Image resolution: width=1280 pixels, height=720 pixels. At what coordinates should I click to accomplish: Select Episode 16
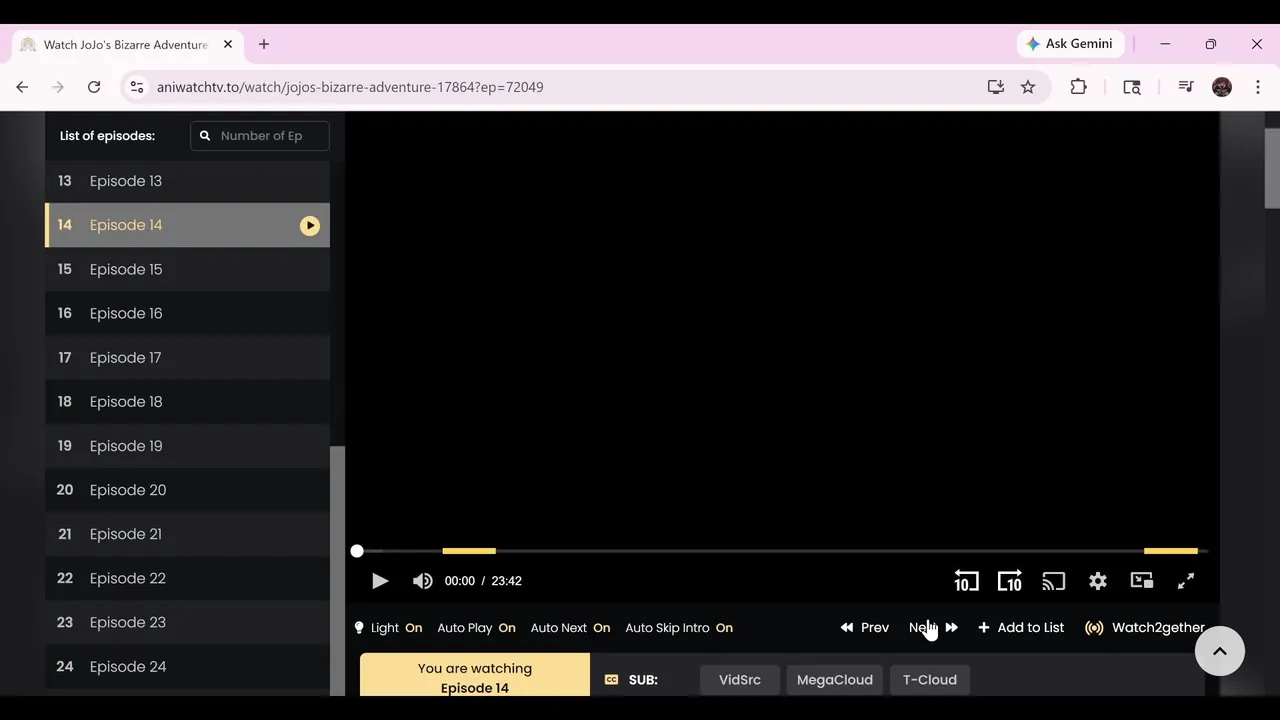coord(187,313)
